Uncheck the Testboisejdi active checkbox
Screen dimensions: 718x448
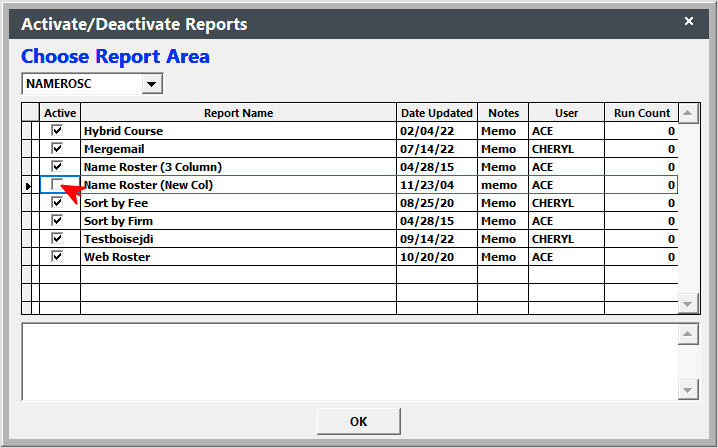[57, 239]
